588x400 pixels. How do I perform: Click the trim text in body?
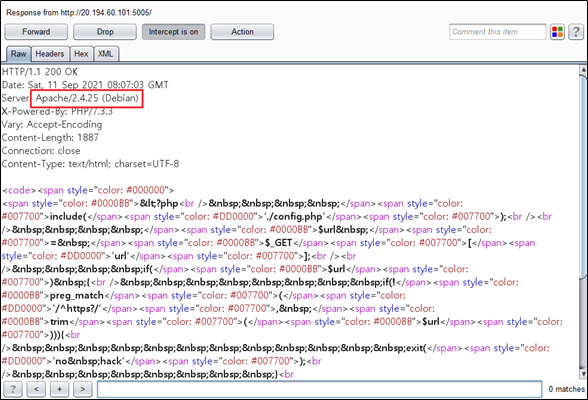click(59, 322)
